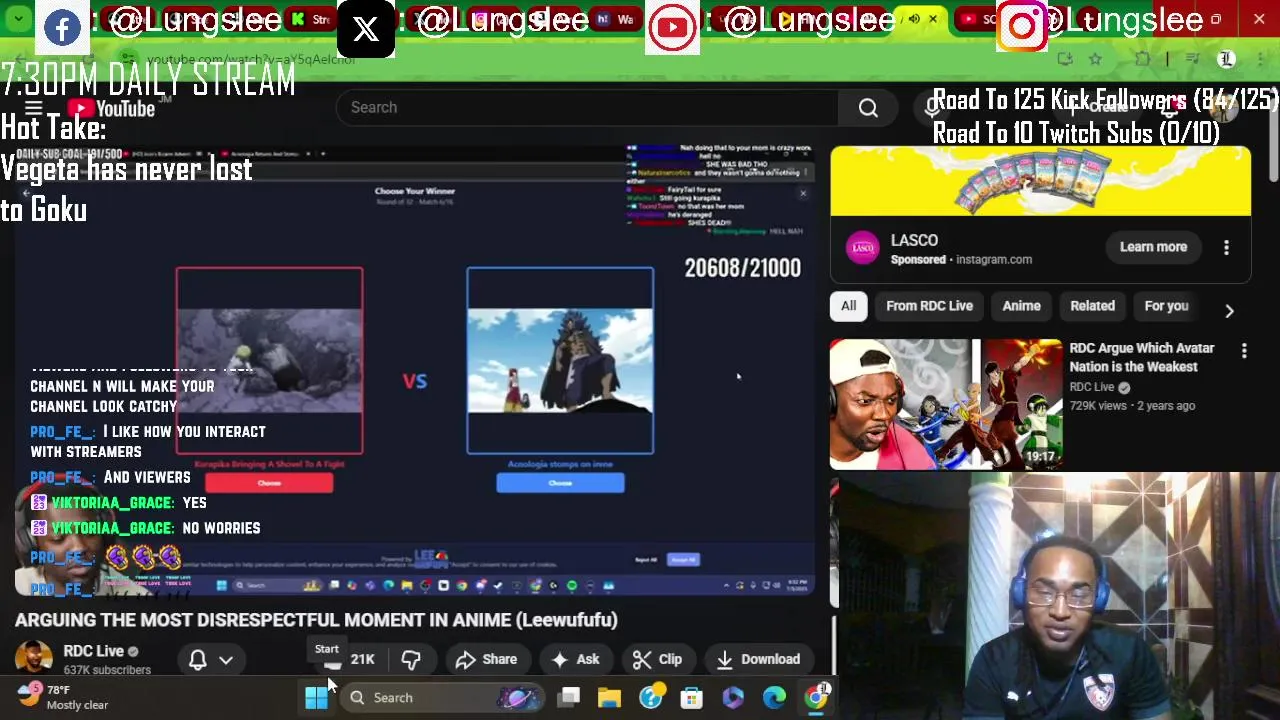Start voice search with the microphone icon
The width and height of the screenshot is (1280, 720).
pyautogui.click(x=932, y=108)
